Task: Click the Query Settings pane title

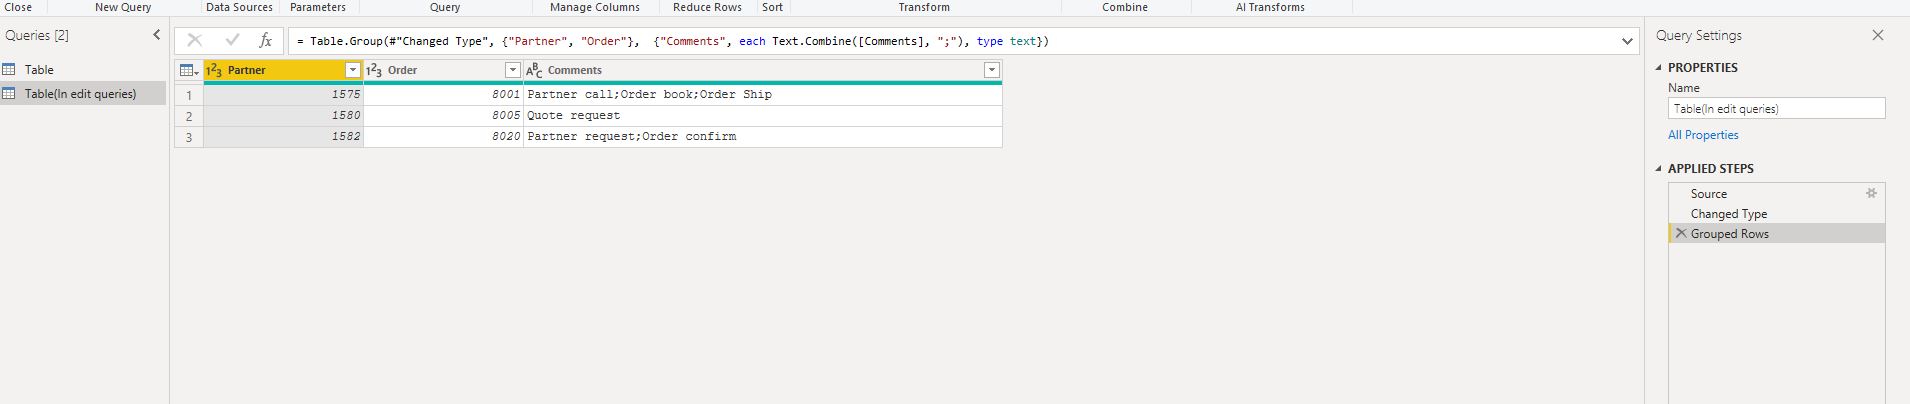Action: coord(1698,35)
